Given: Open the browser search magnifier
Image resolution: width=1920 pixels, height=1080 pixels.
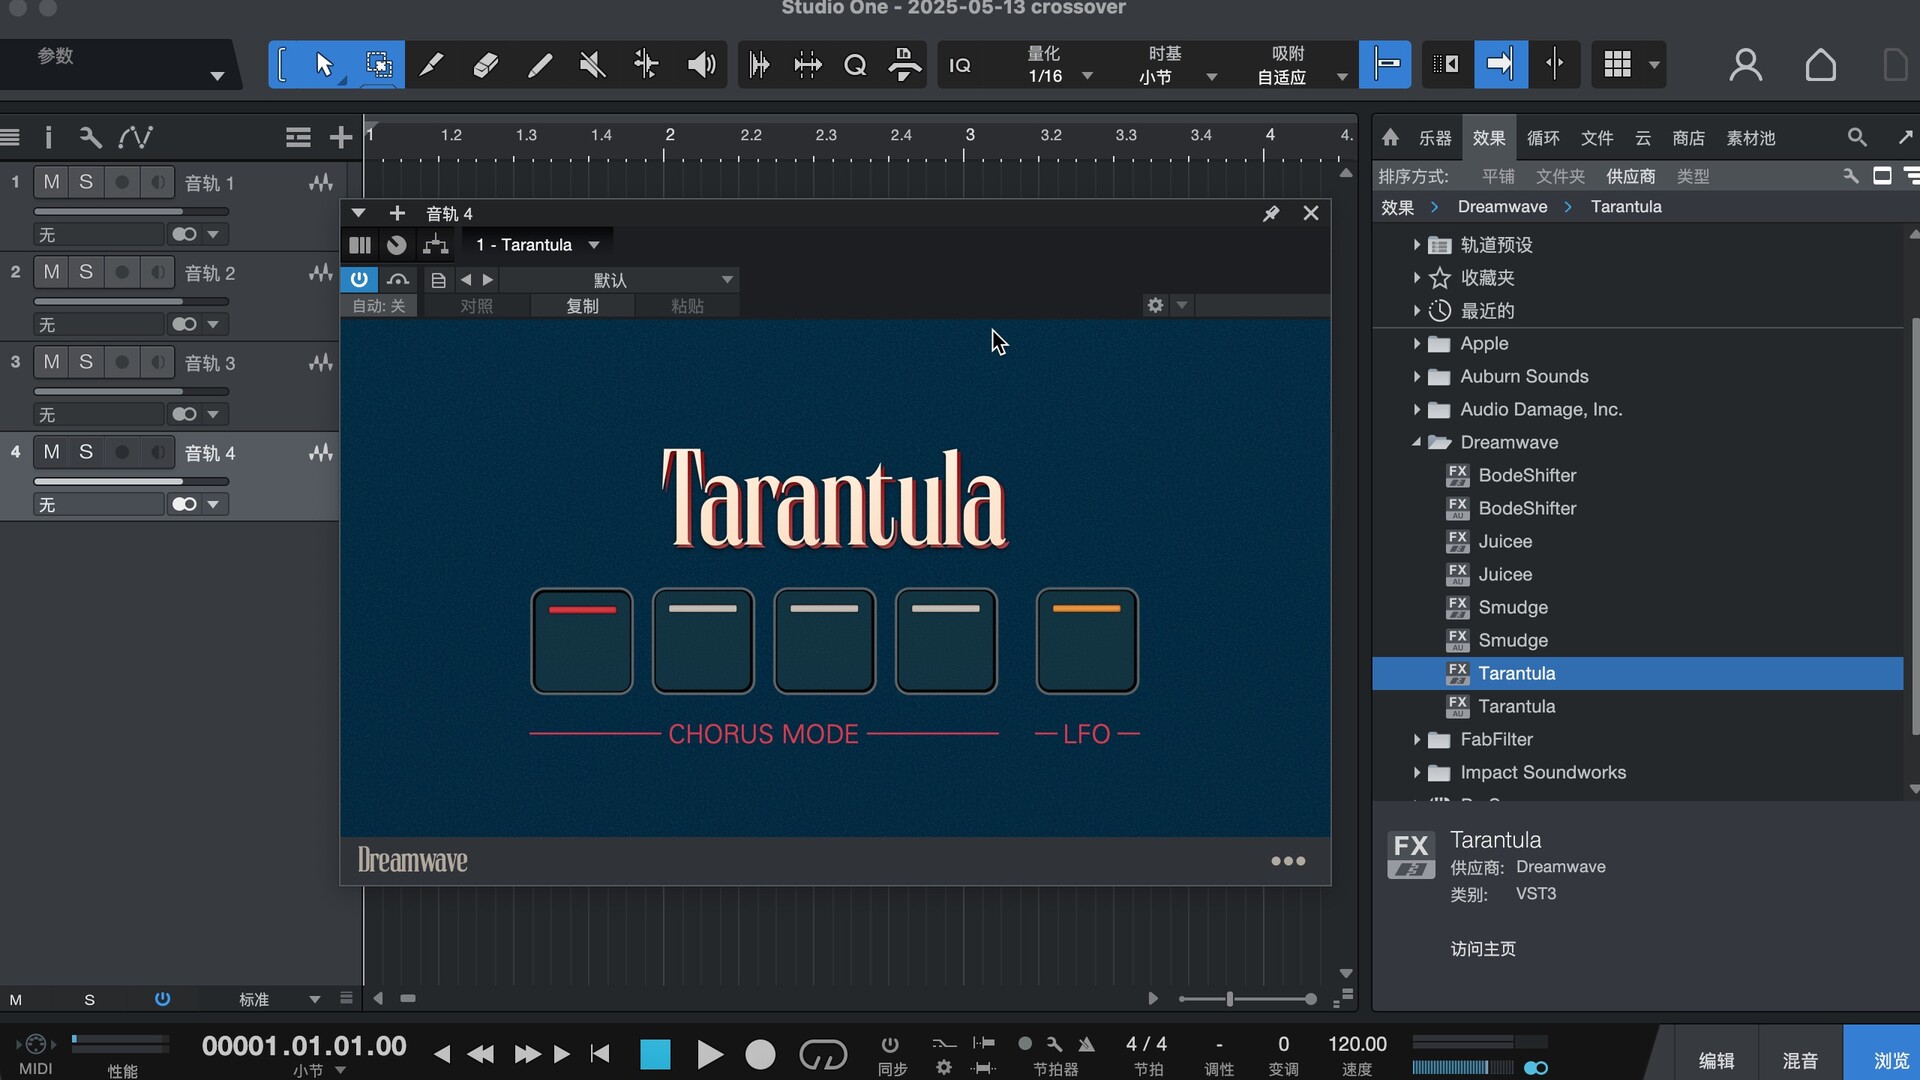Looking at the screenshot, I should pyautogui.click(x=1857, y=137).
